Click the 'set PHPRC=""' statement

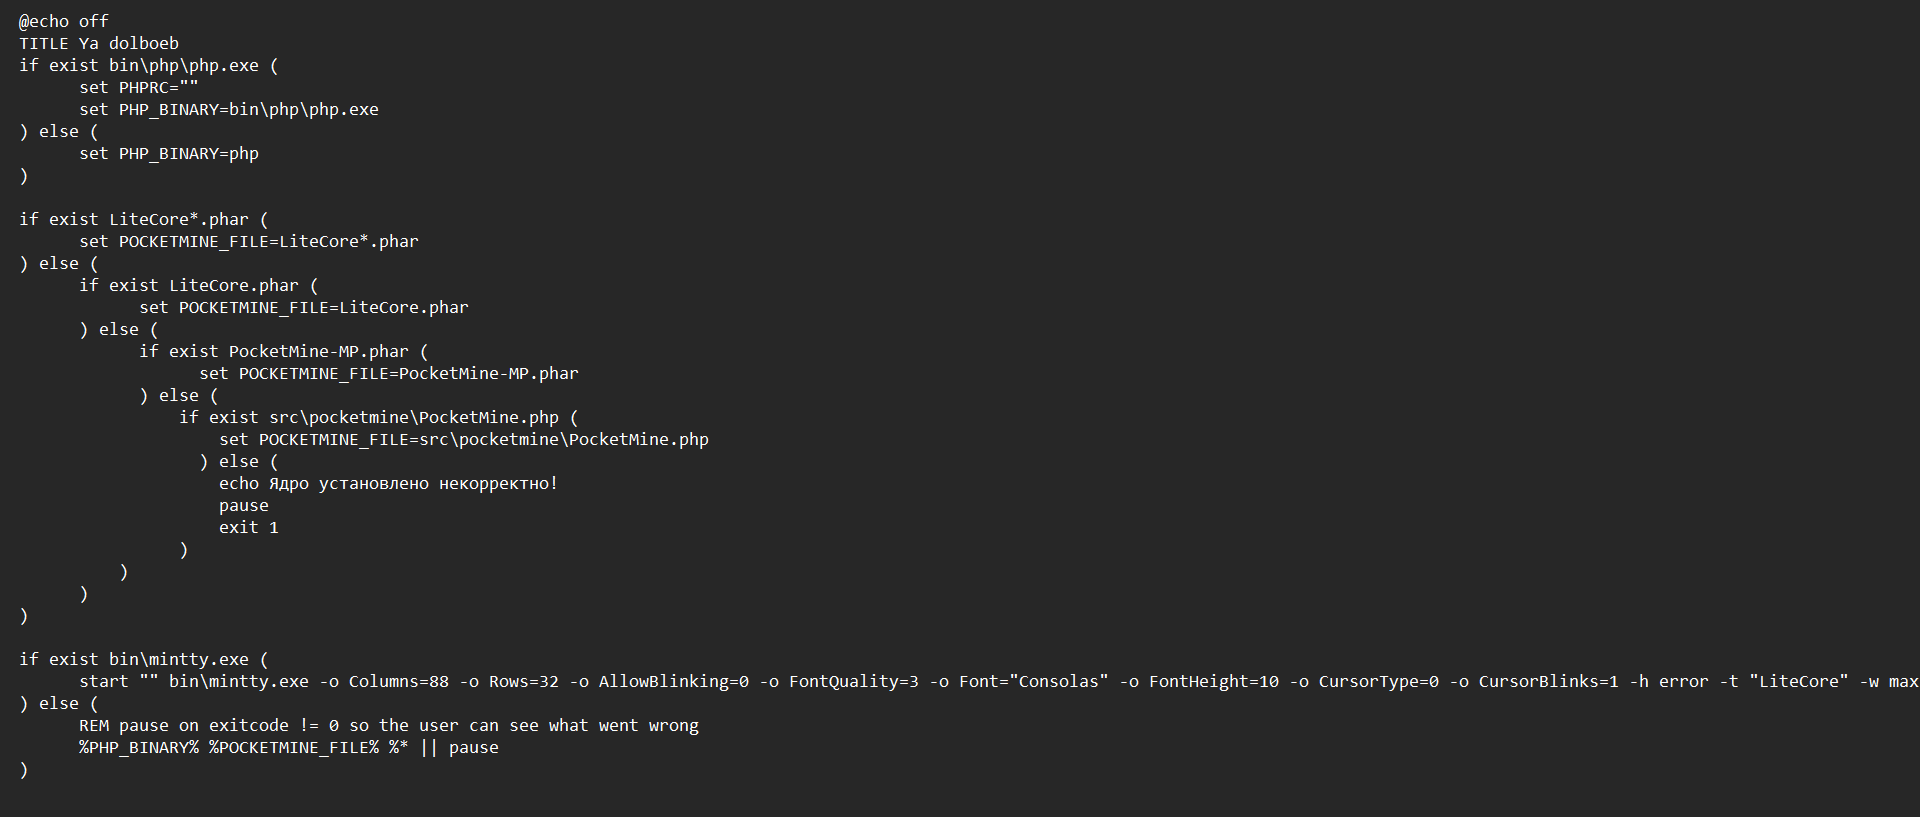point(139,87)
